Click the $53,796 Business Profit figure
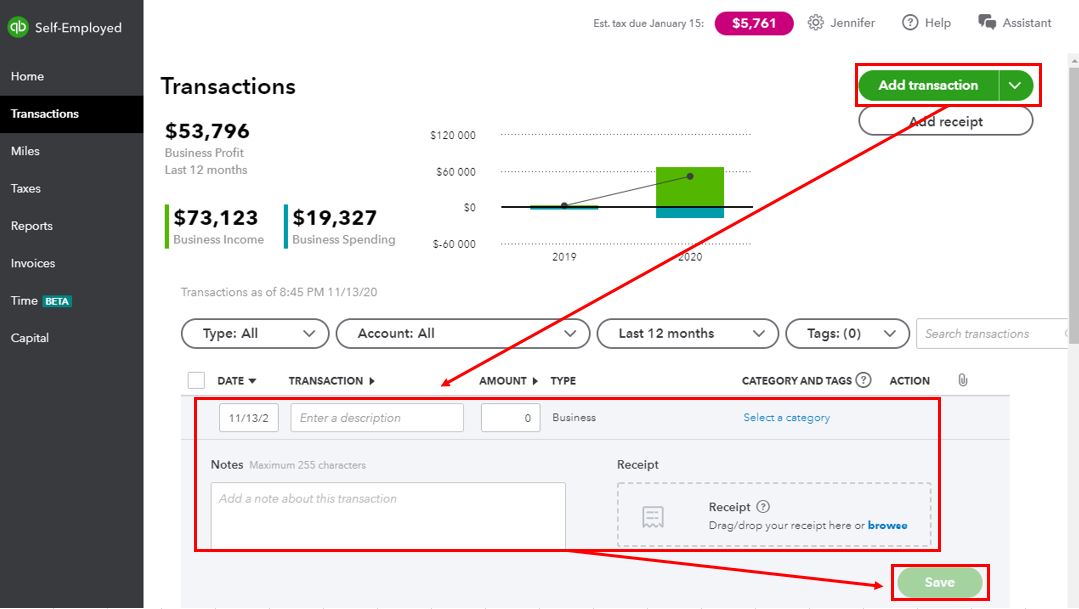 [x=207, y=131]
